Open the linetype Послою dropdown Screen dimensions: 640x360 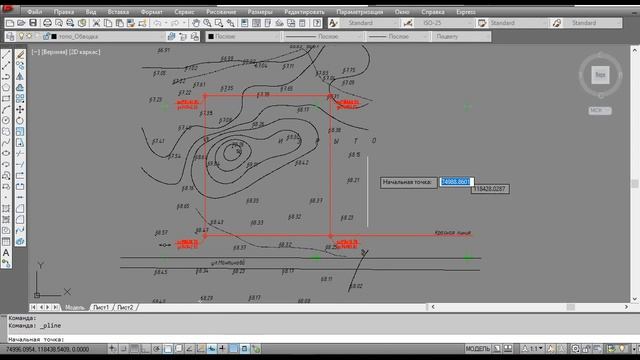click(324, 37)
